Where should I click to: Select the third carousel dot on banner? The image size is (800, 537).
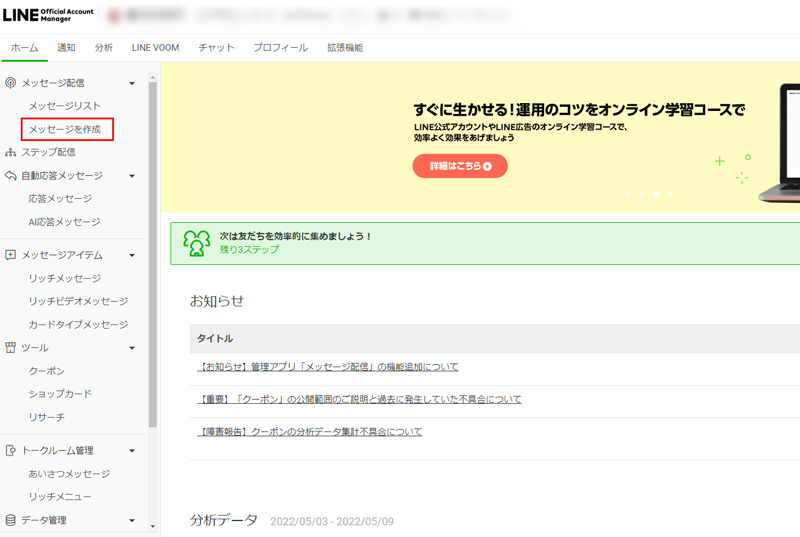(x=657, y=194)
